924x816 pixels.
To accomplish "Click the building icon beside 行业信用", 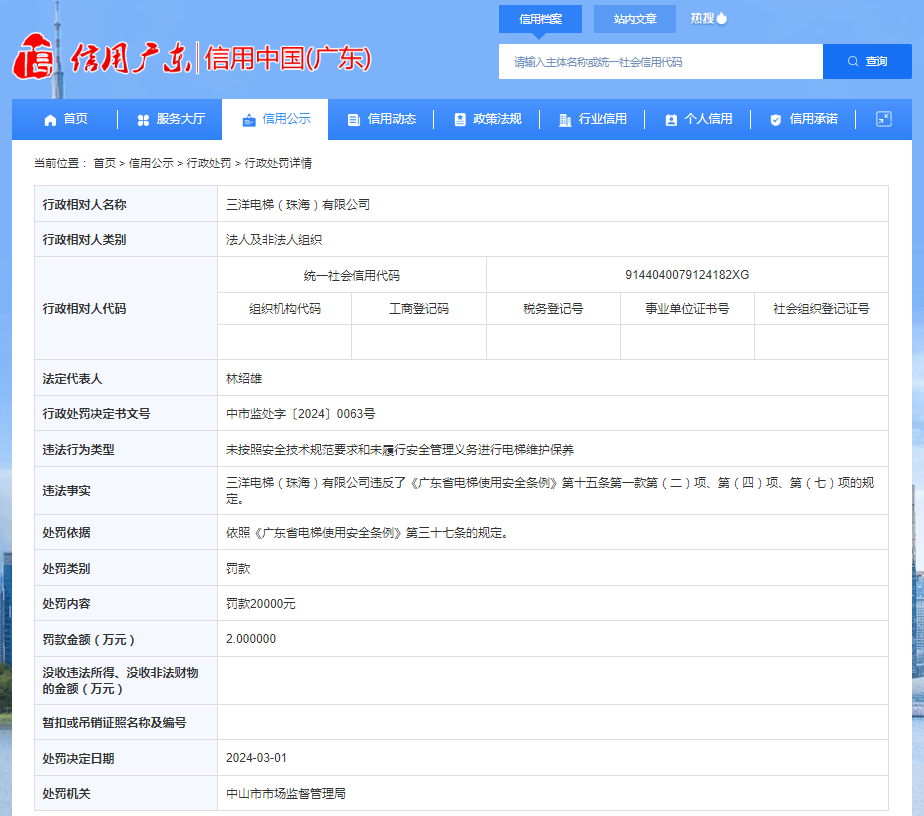I will point(565,120).
